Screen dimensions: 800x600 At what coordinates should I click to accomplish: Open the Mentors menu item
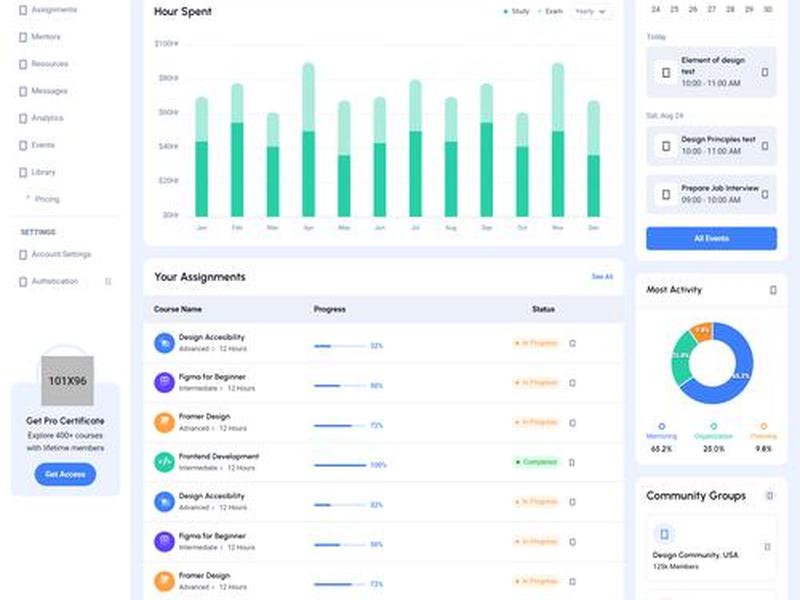coord(46,37)
